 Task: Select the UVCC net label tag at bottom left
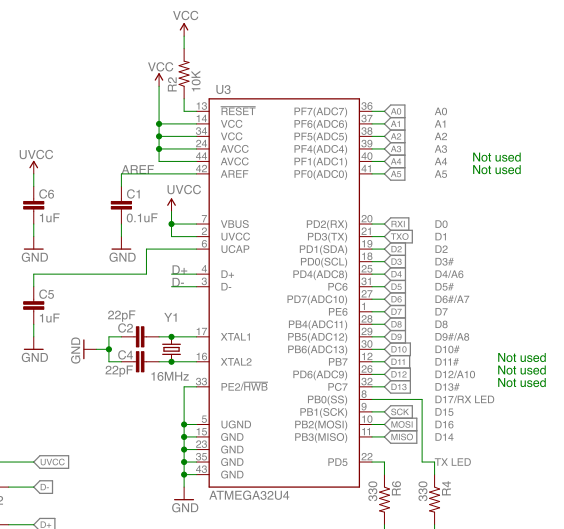[51, 462]
